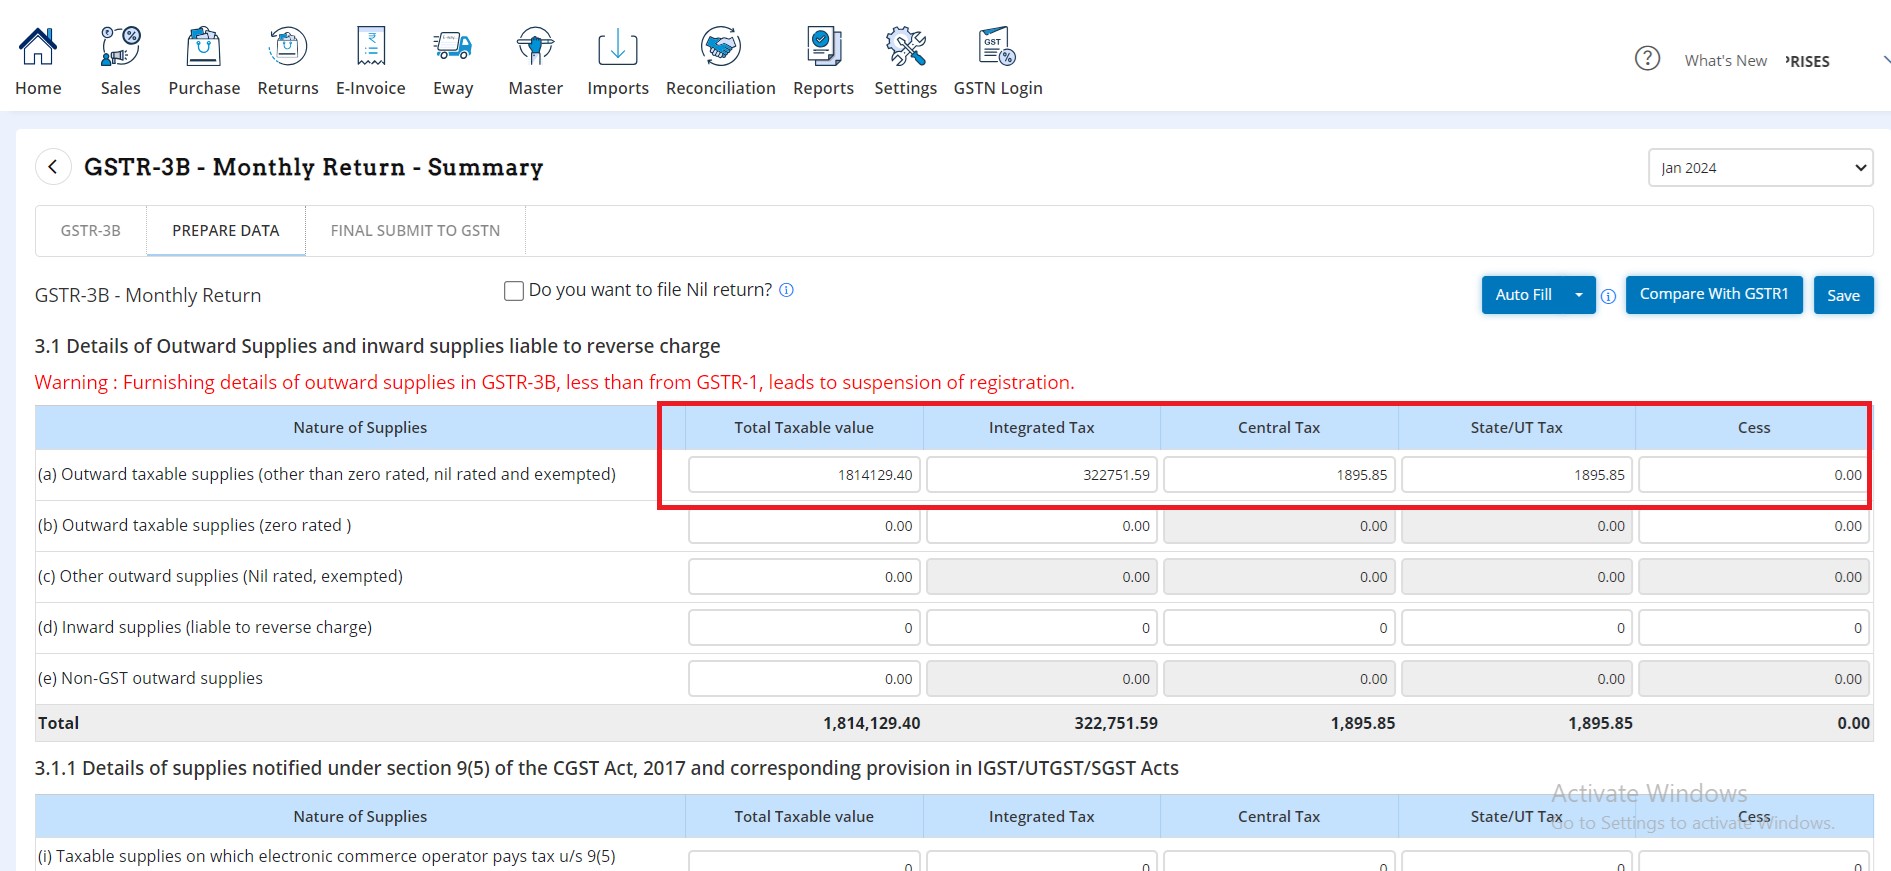Open the Returns icon
Viewport: 1891px width, 871px height.
287,47
